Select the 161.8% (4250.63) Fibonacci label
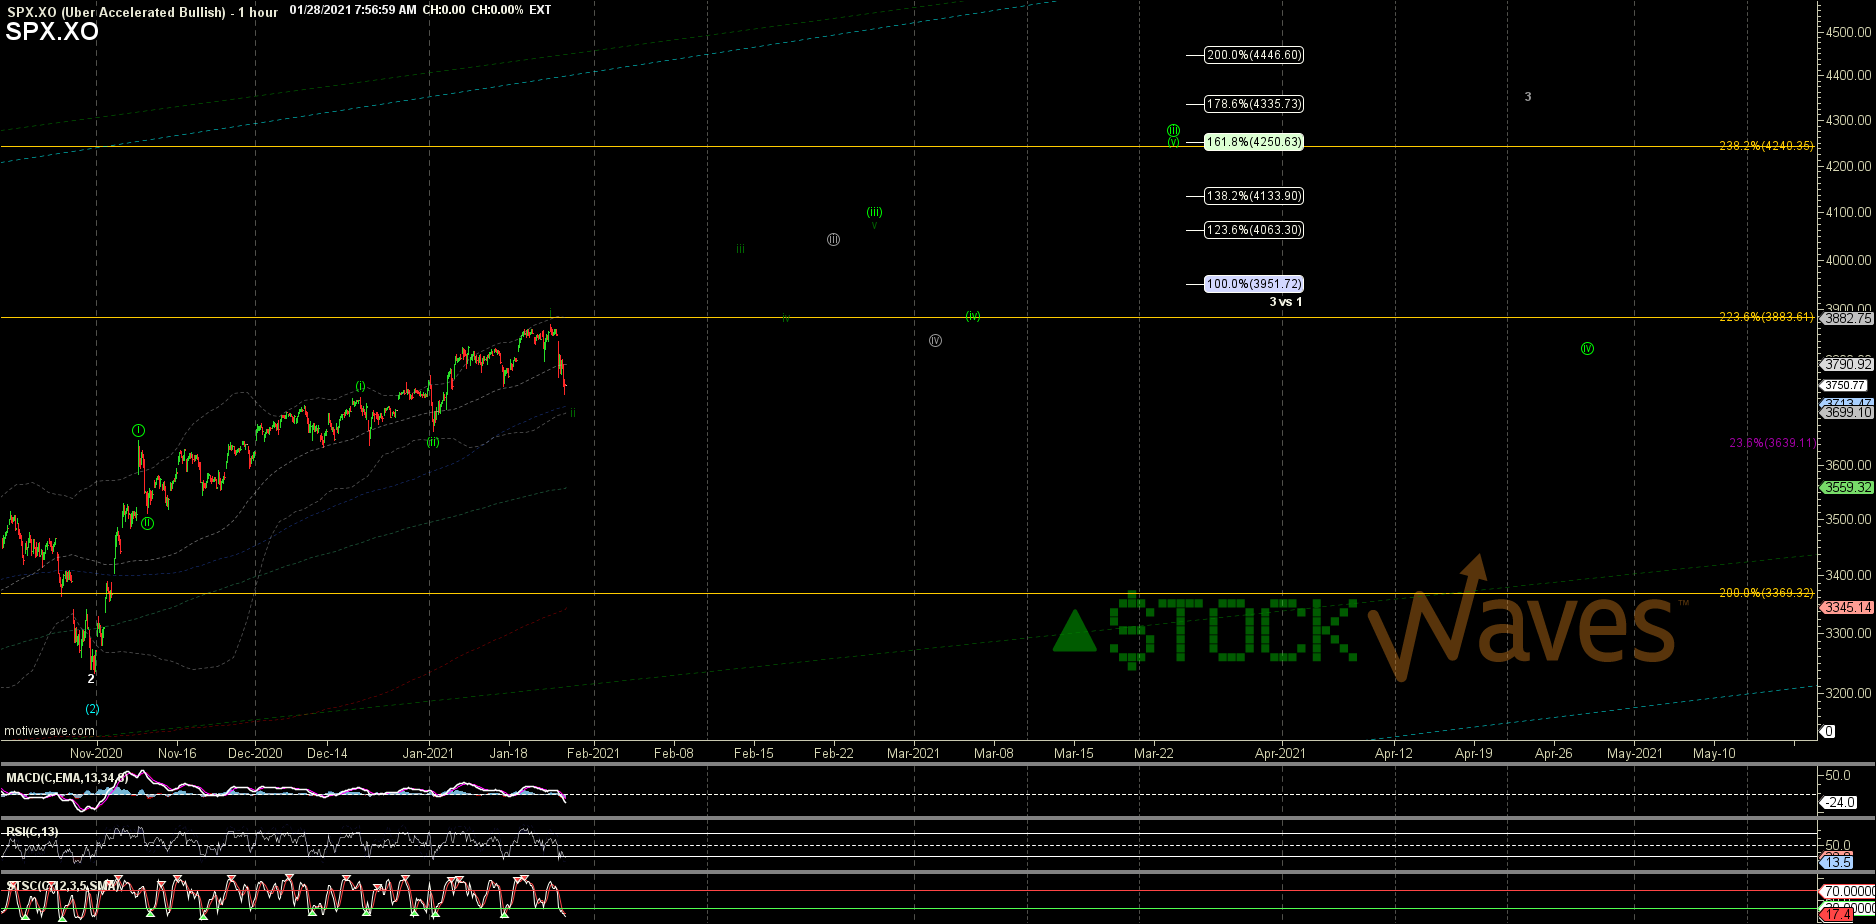 [x=1254, y=142]
